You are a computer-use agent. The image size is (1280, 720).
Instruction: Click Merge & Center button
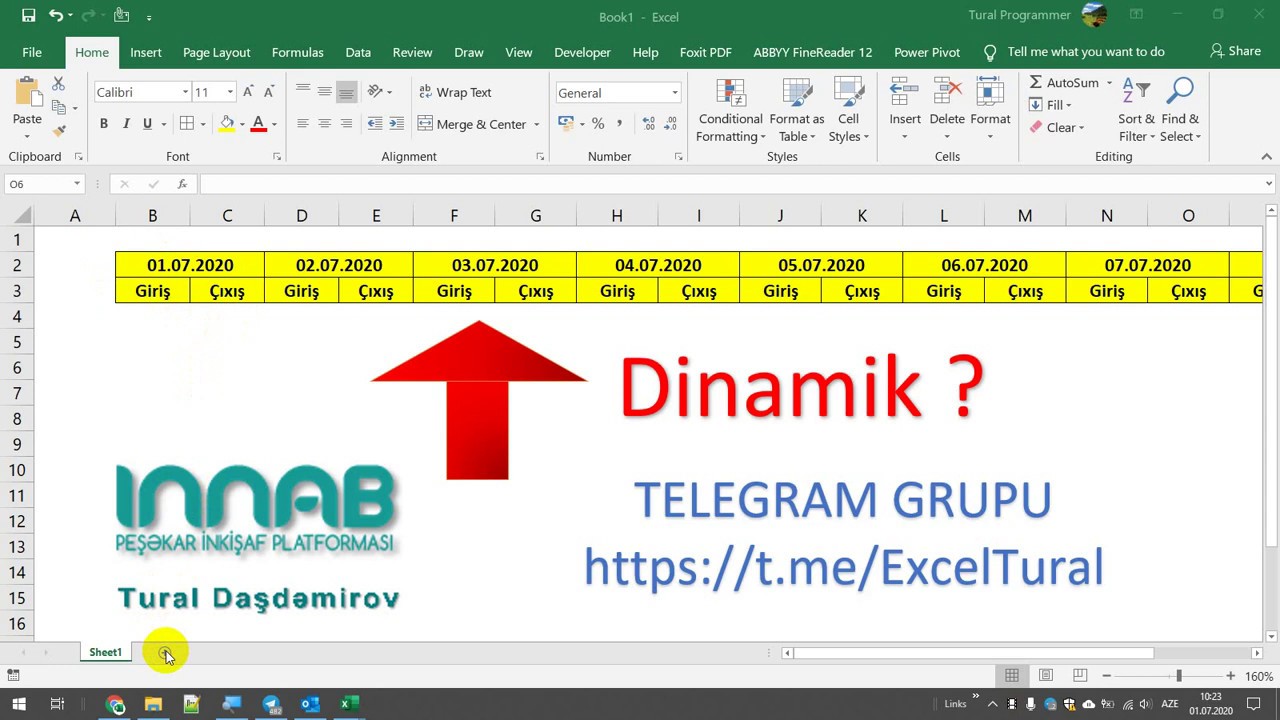[x=472, y=124]
